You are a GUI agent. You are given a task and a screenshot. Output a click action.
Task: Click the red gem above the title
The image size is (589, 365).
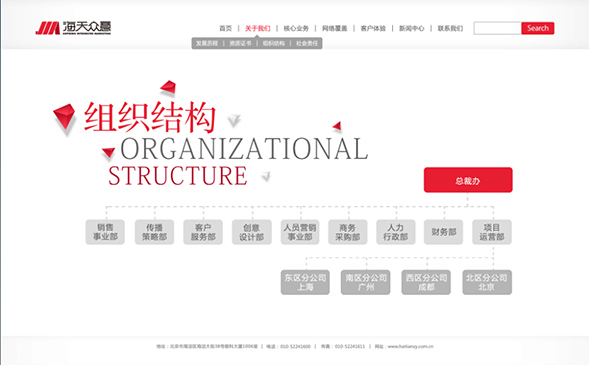pyautogui.click(x=168, y=87)
